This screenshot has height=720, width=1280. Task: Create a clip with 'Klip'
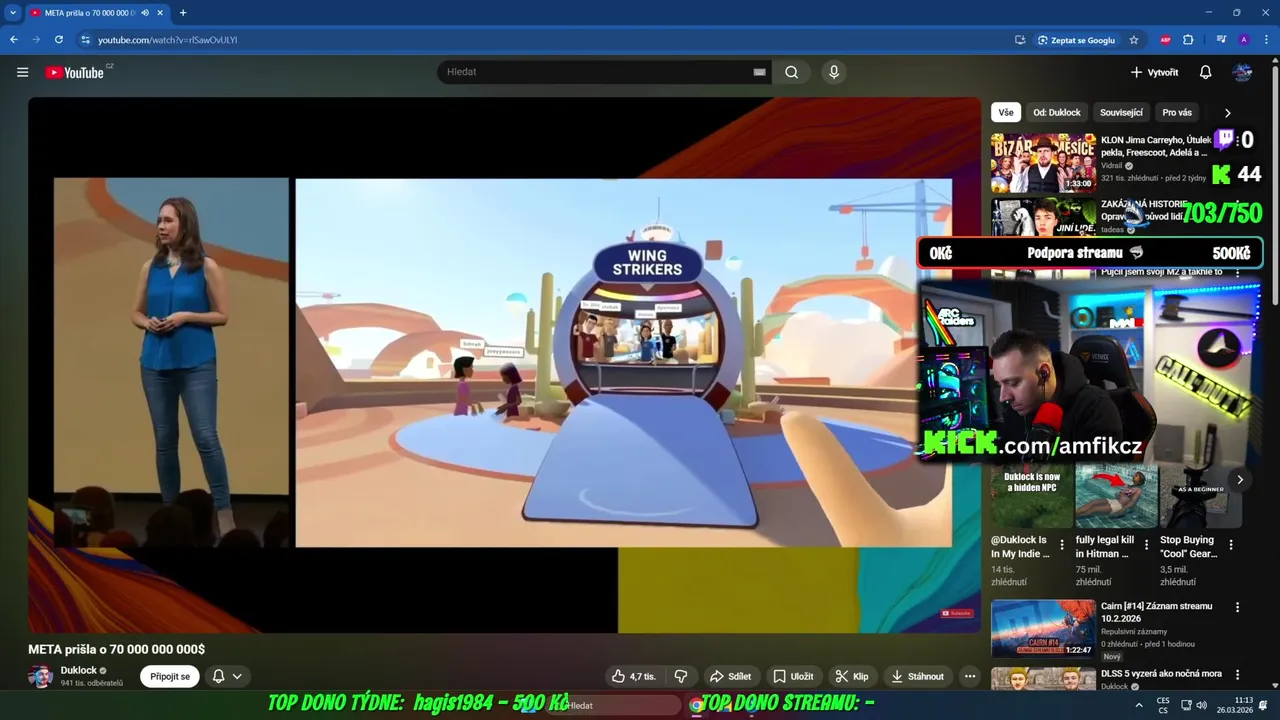tap(852, 676)
